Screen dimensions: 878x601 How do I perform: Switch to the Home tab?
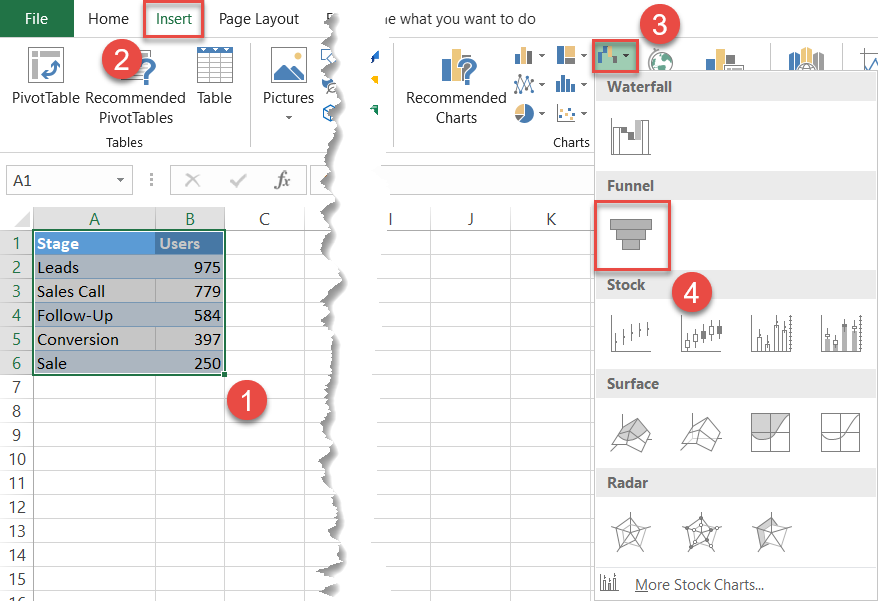tap(108, 18)
